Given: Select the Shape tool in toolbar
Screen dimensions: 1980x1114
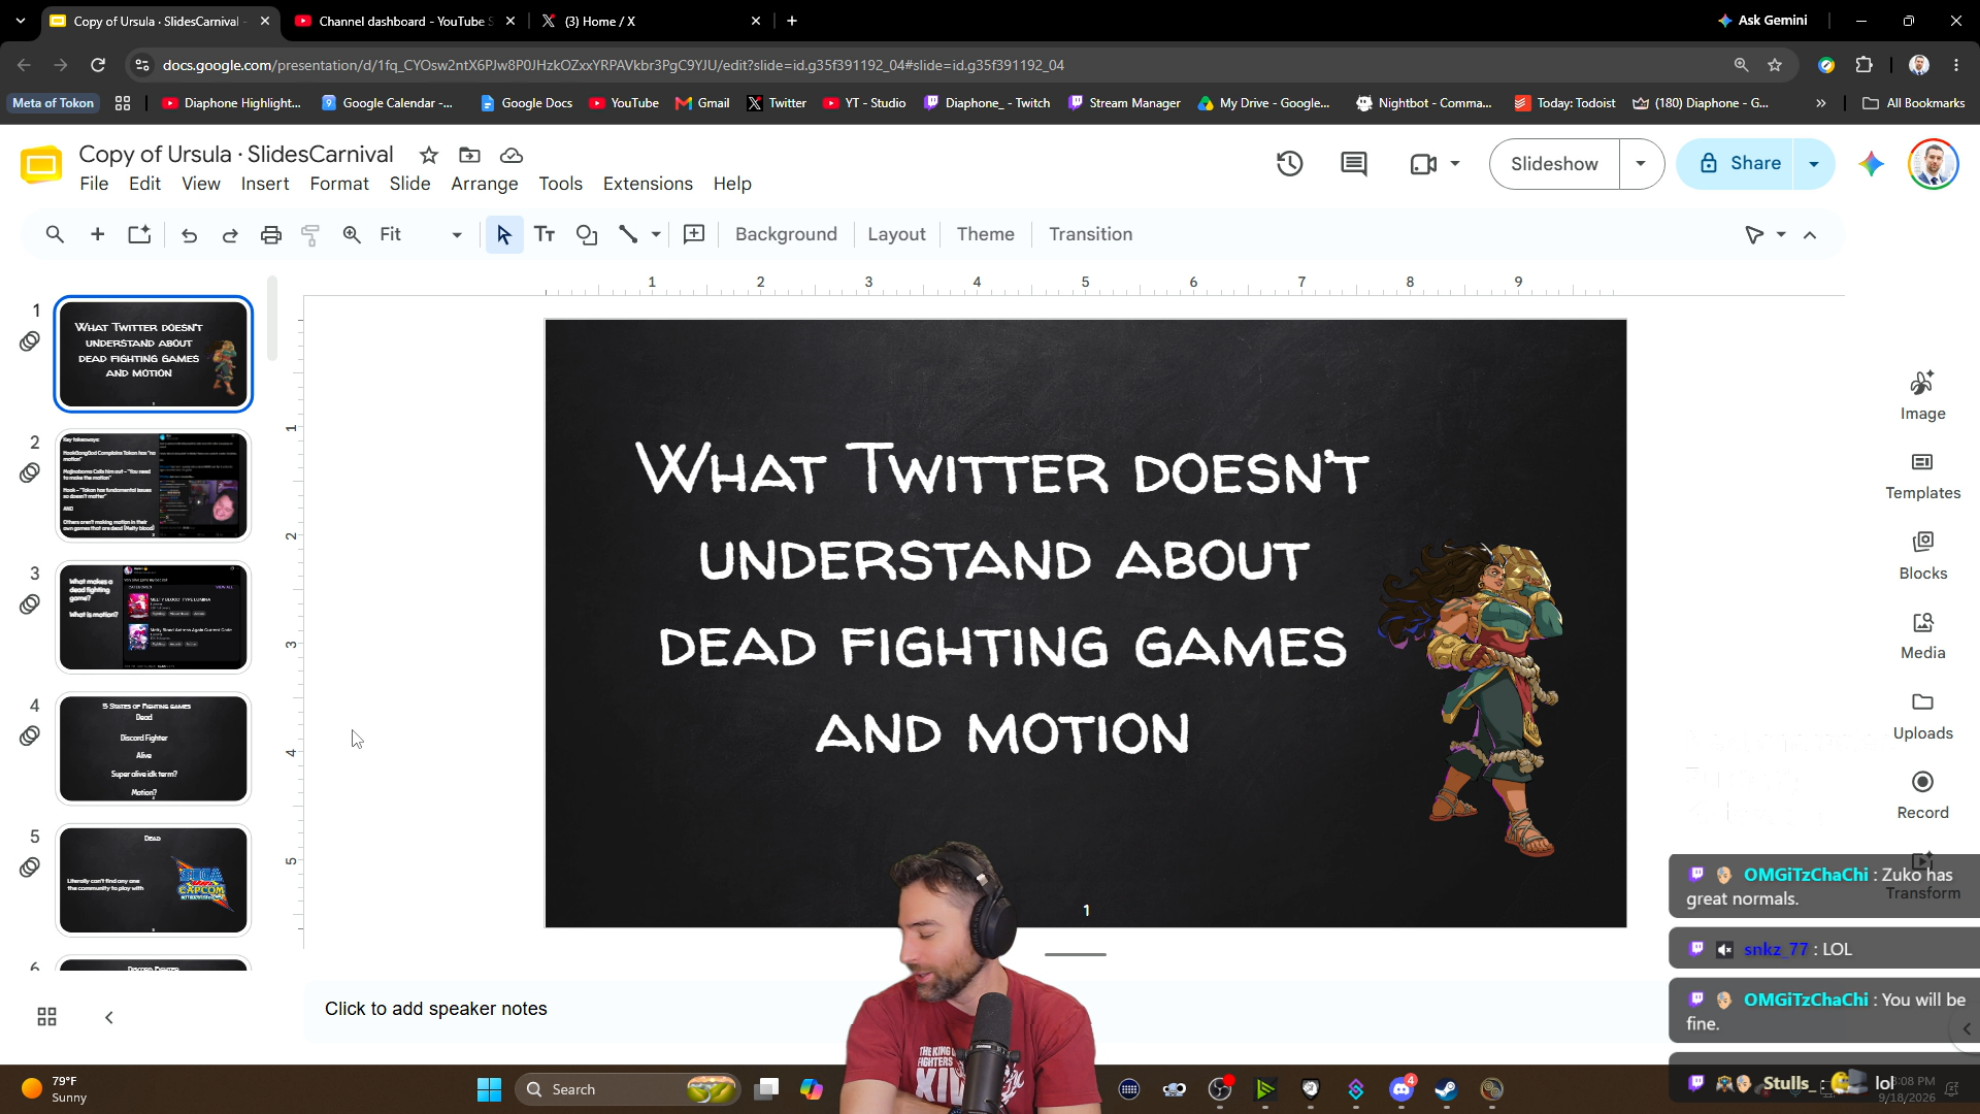Looking at the screenshot, I should [586, 234].
